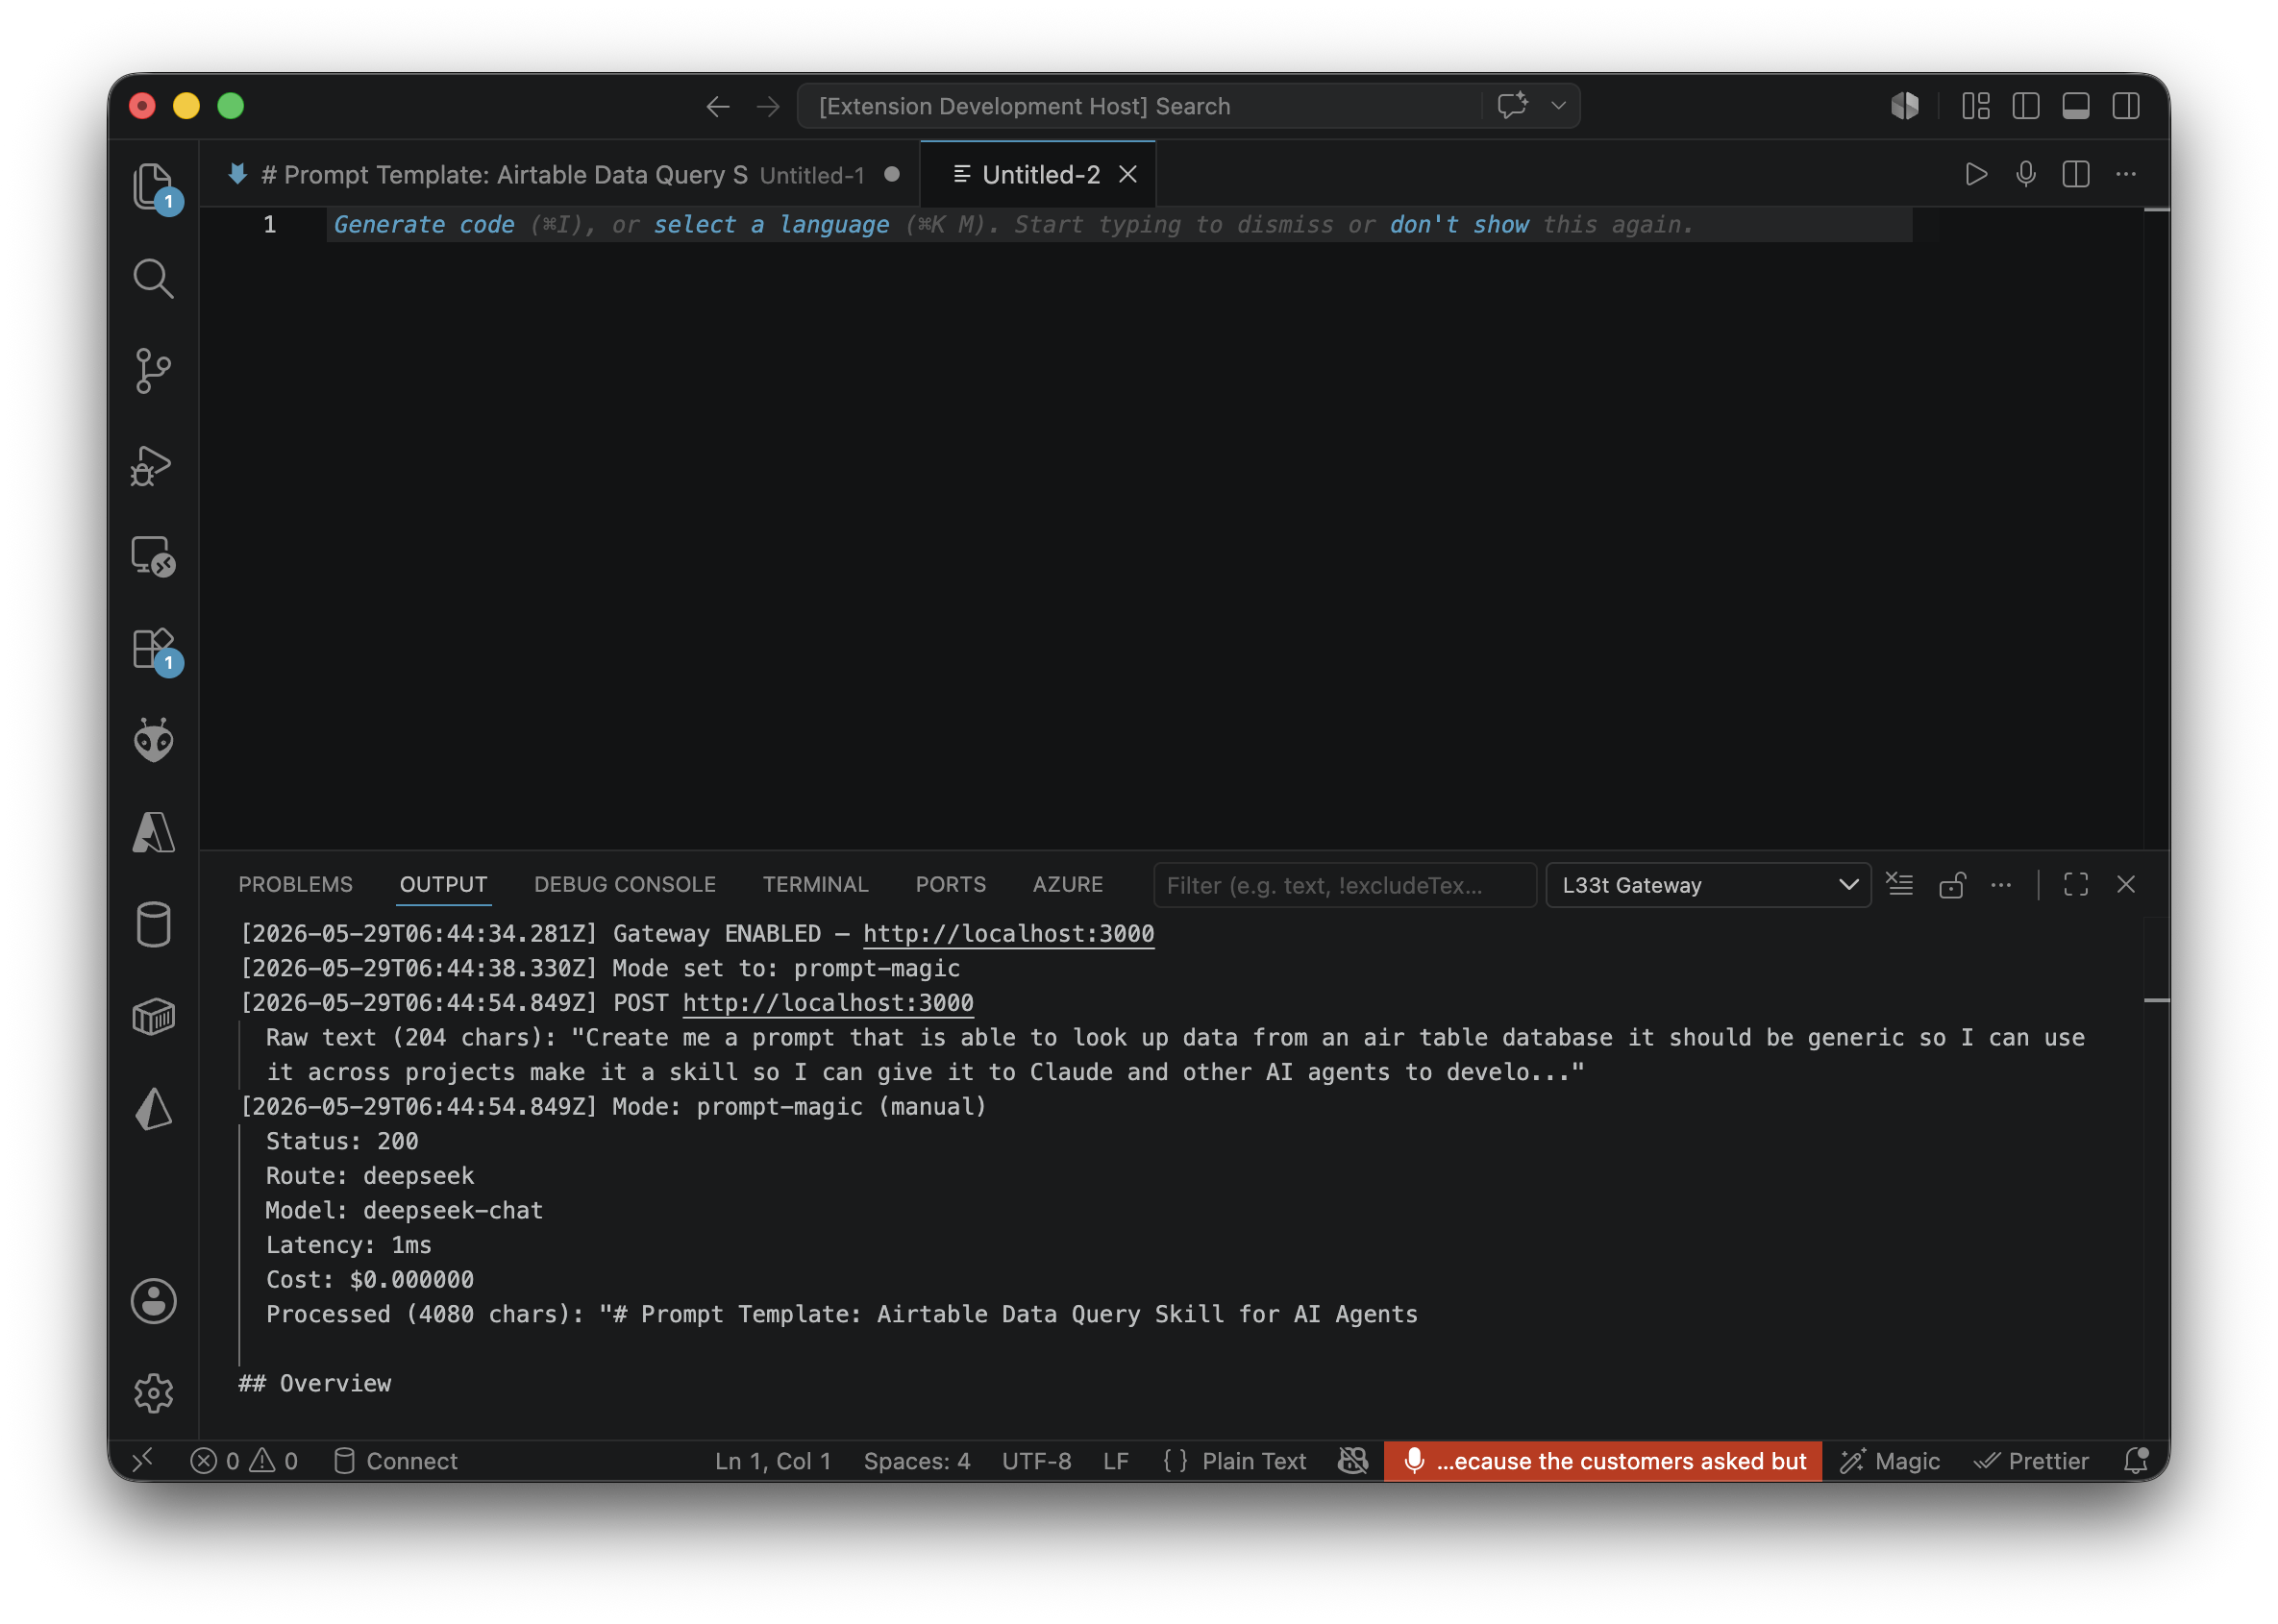This screenshot has height=1624, width=2278.
Task: Click the select a language link
Action: [772, 225]
